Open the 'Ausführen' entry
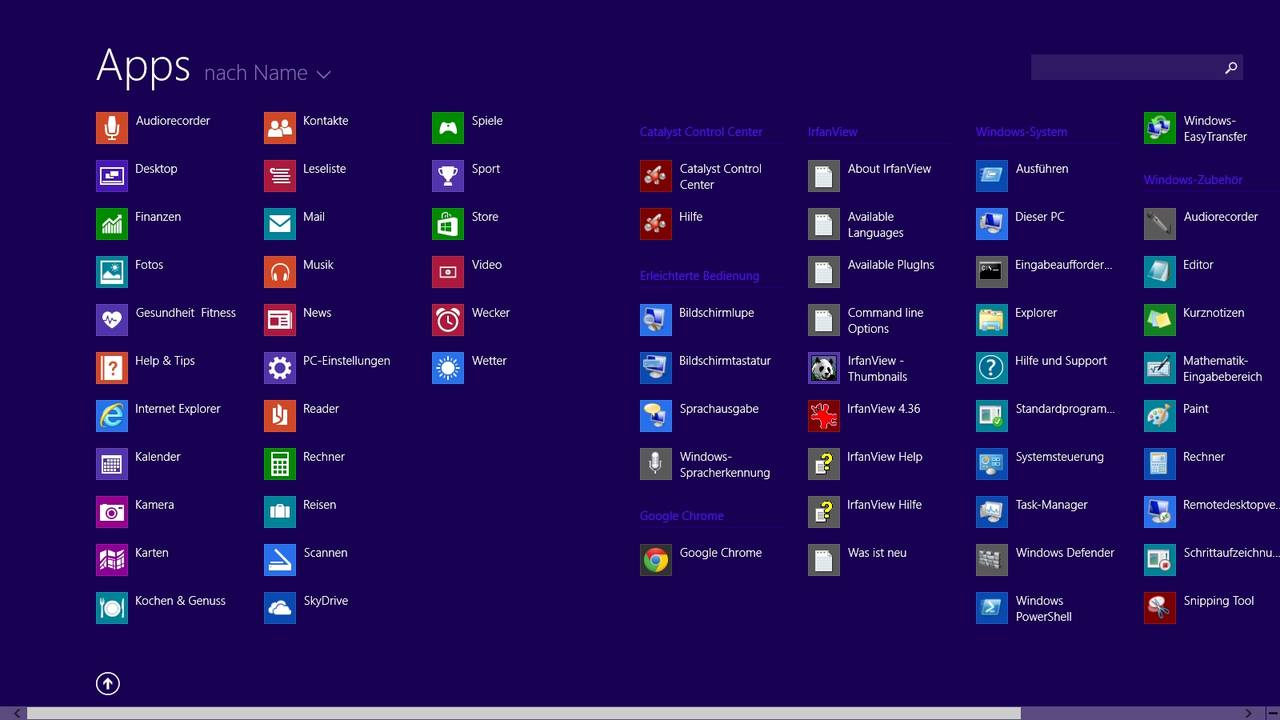Screen dimensions: 1280x720 coord(1022,176)
